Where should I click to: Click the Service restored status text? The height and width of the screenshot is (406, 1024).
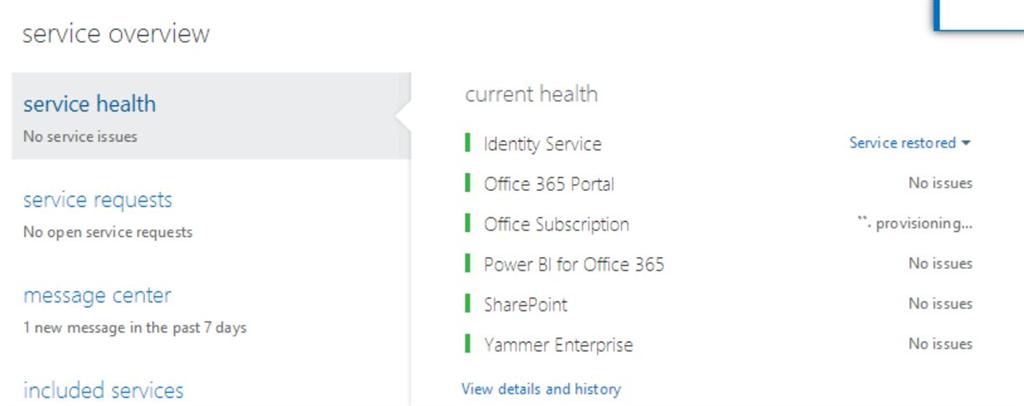point(902,144)
